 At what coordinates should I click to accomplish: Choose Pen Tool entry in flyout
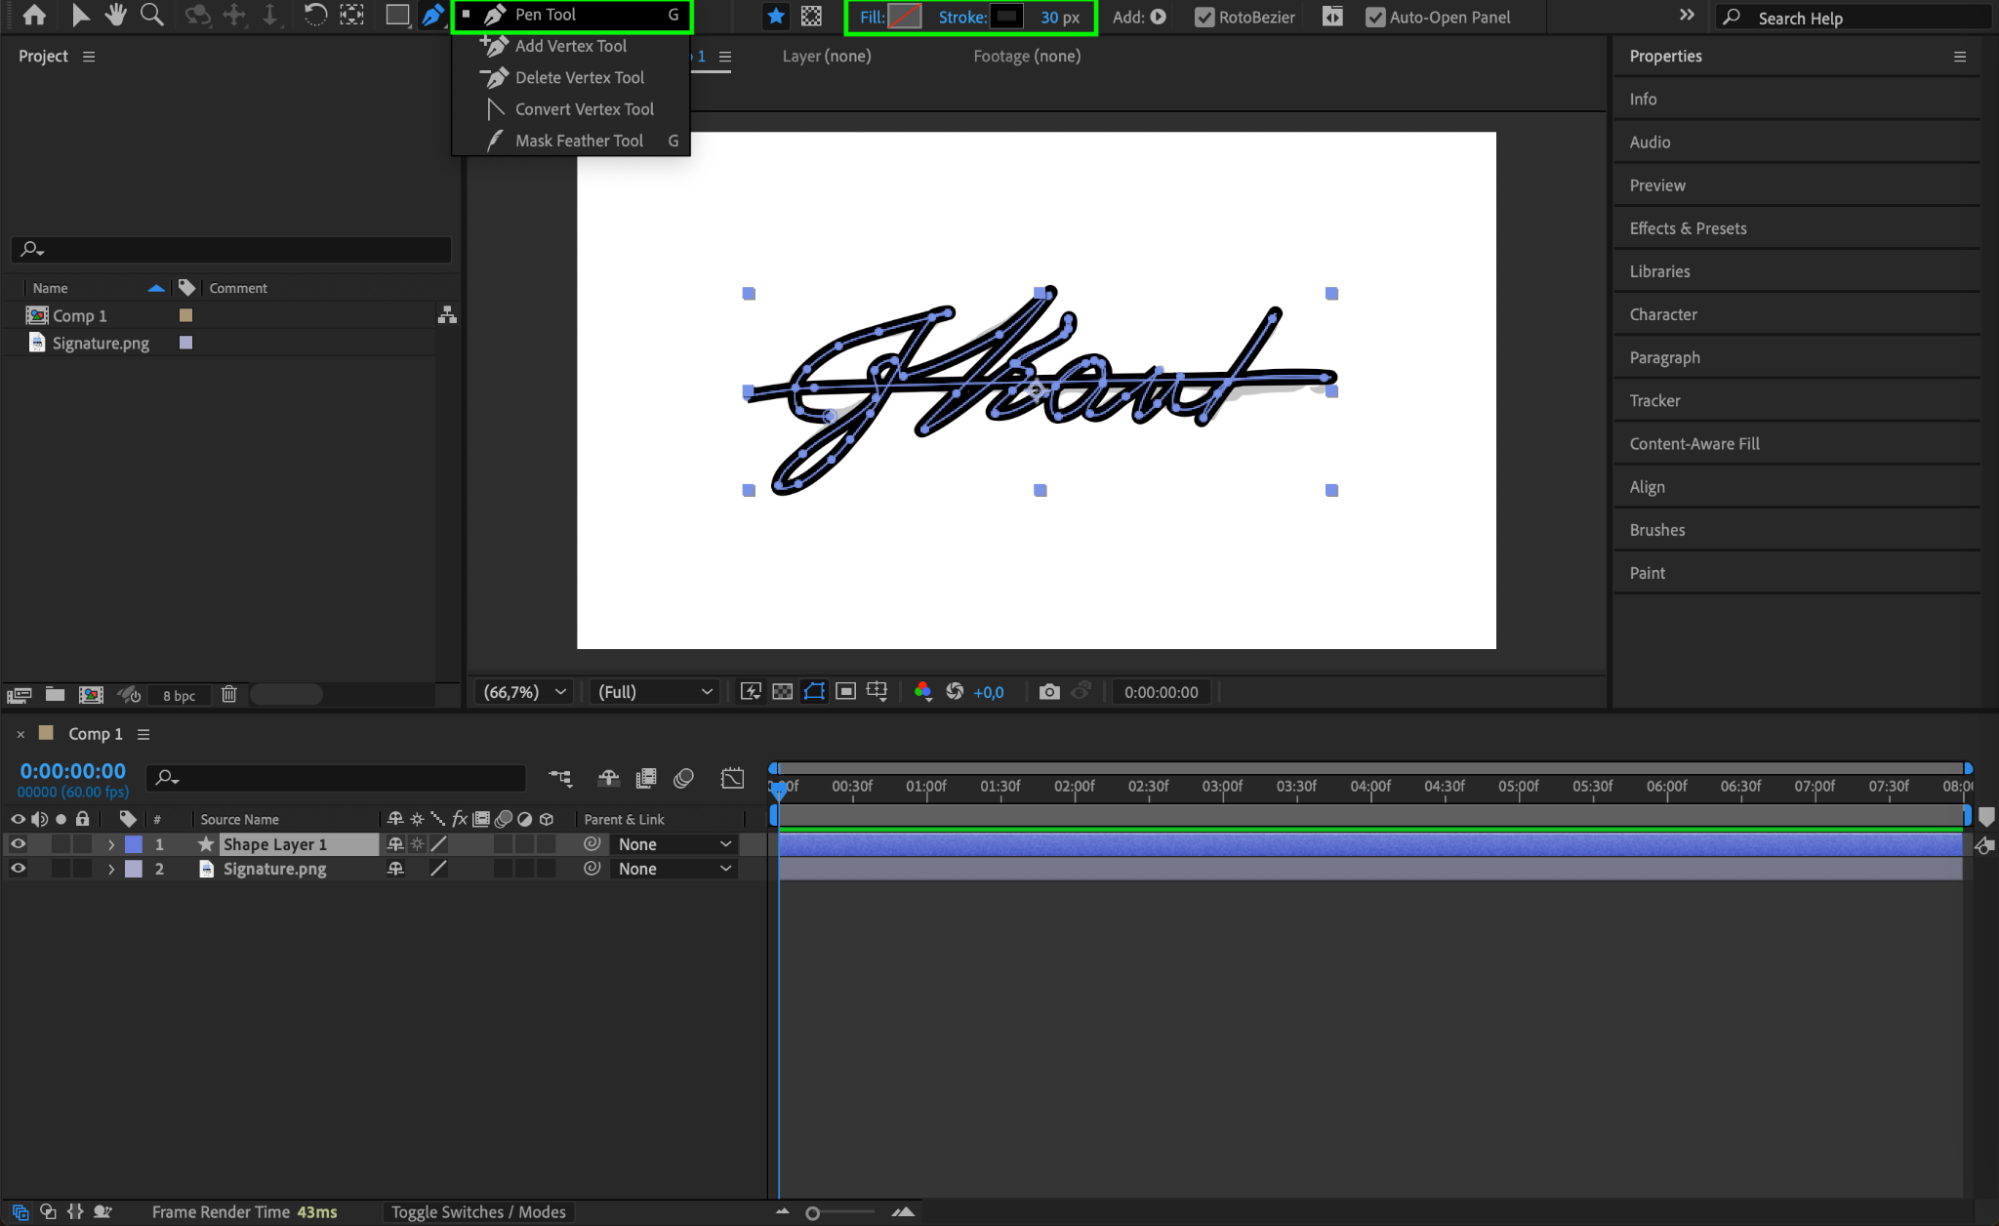pos(571,15)
